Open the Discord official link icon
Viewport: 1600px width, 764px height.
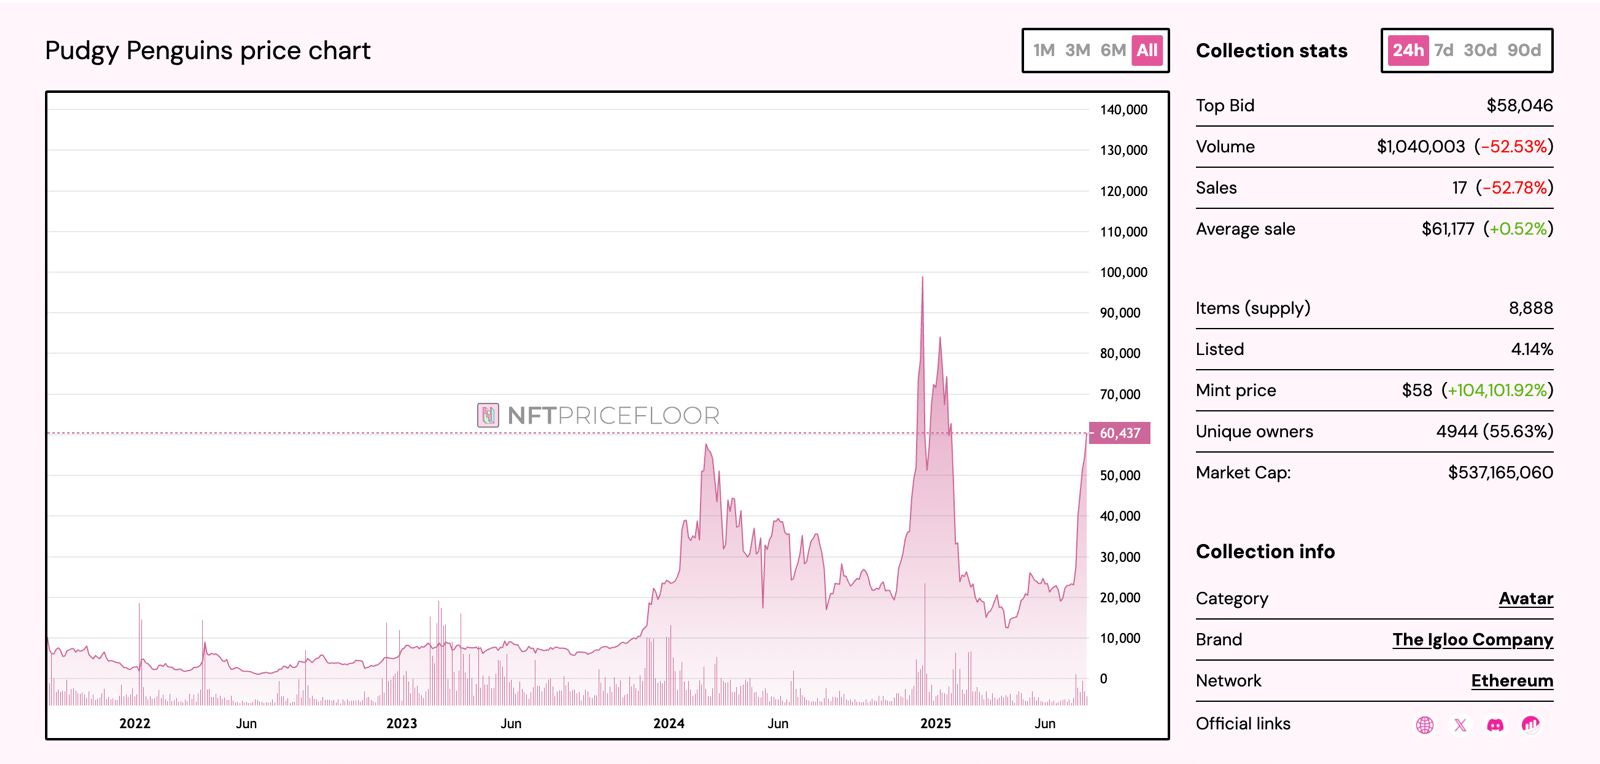click(1495, 725)
